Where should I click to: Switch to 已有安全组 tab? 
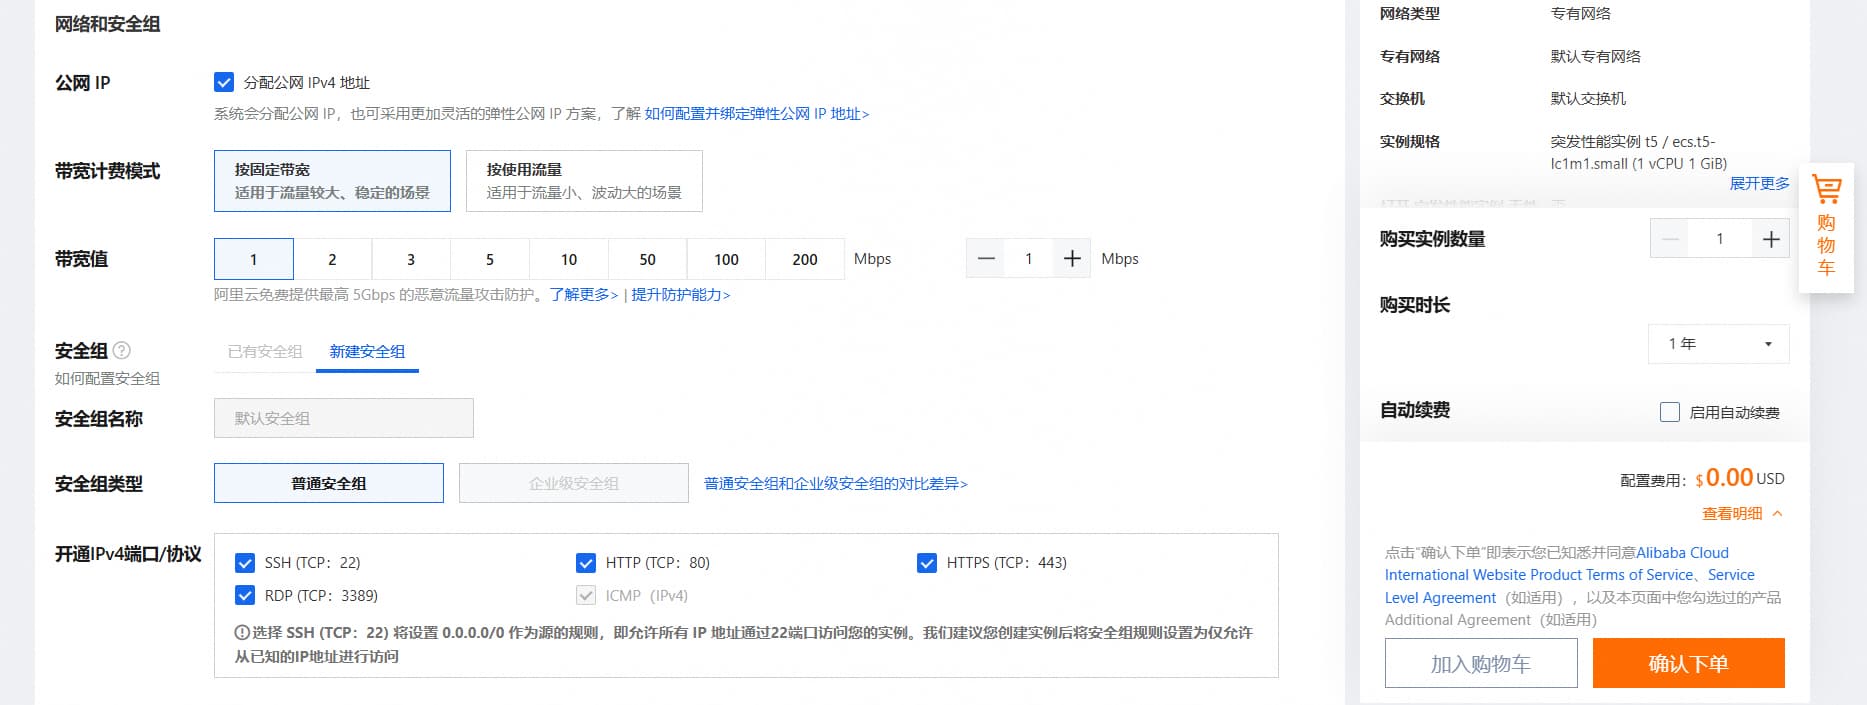click(265, 352)
